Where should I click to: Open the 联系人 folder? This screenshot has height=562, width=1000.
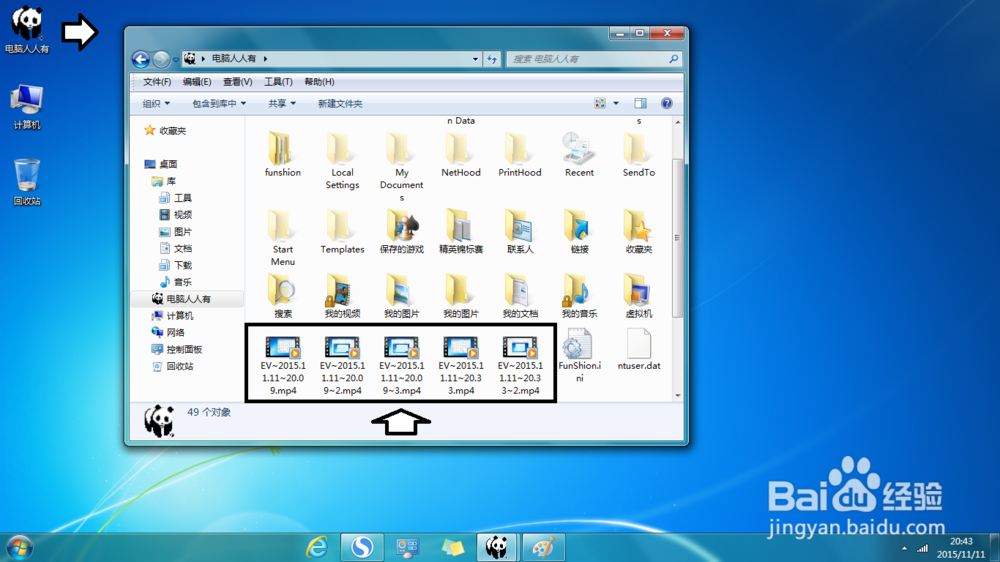click(x=520, y=231)
